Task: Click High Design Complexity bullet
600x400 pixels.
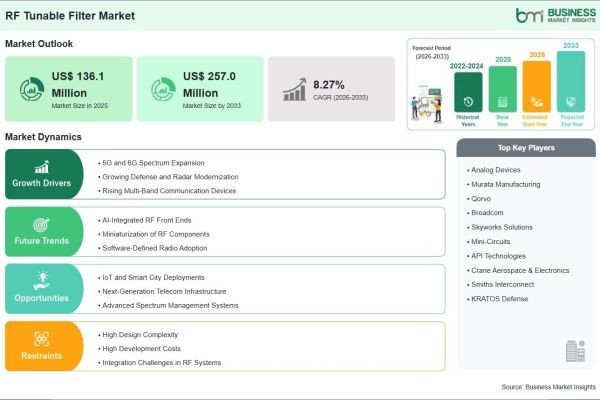Action: tap(138, 335)
